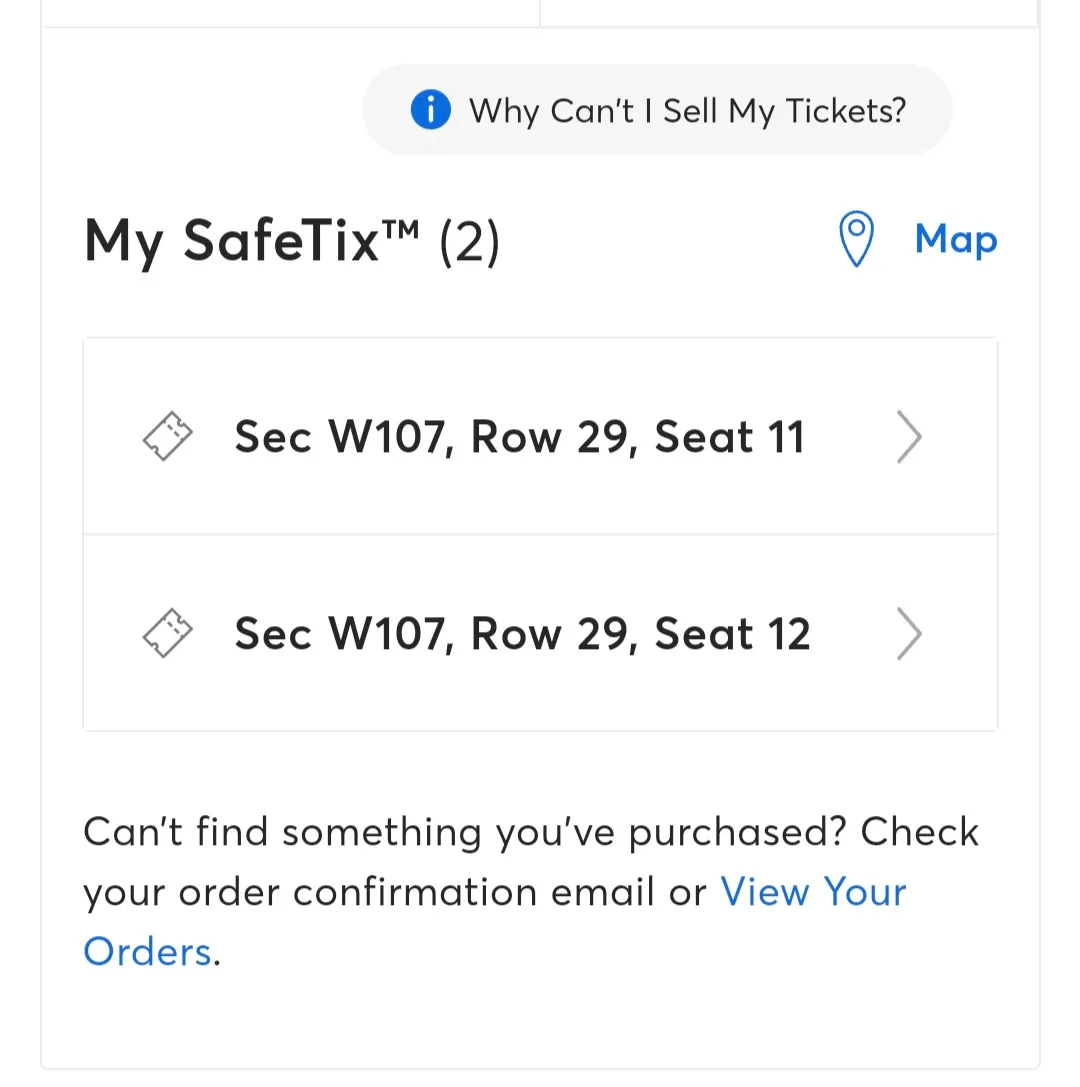Click the blue info circle icon

click(430, 110)
